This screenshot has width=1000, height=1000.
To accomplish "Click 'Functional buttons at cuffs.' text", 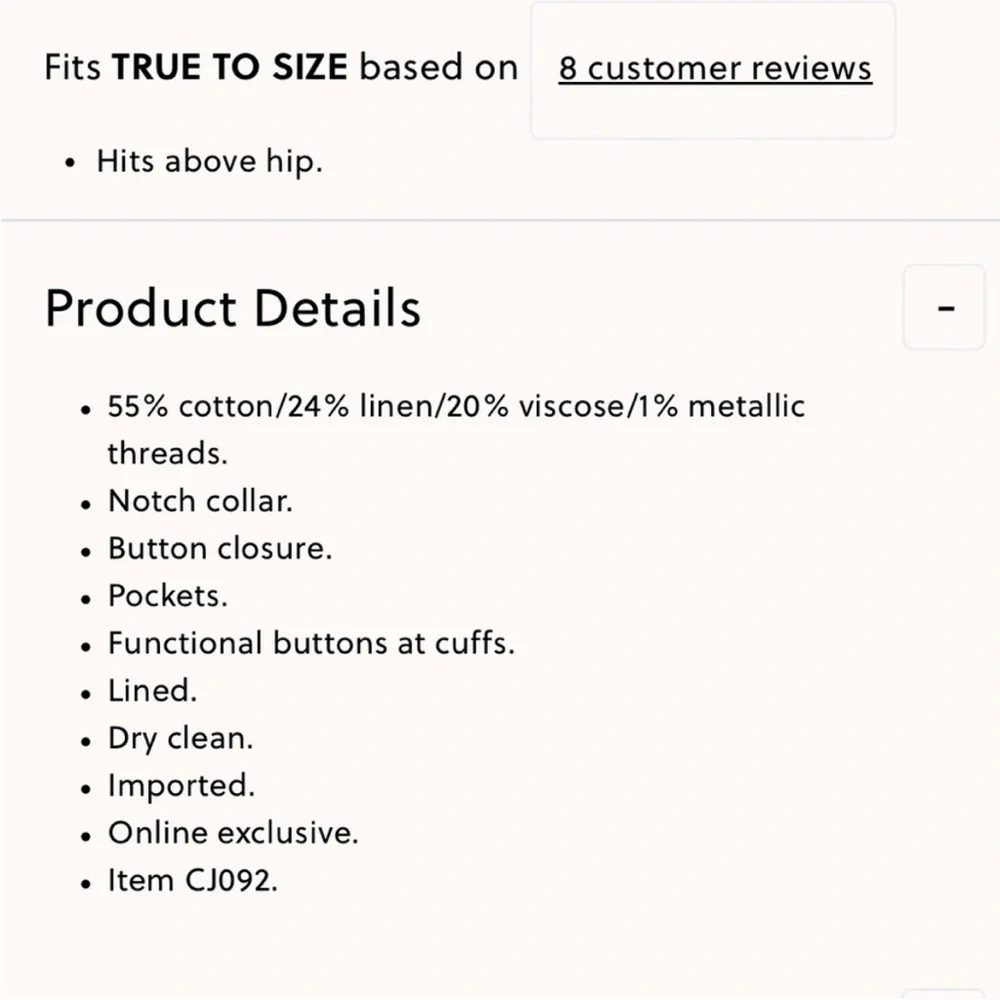I will click(x=311, y=643).
